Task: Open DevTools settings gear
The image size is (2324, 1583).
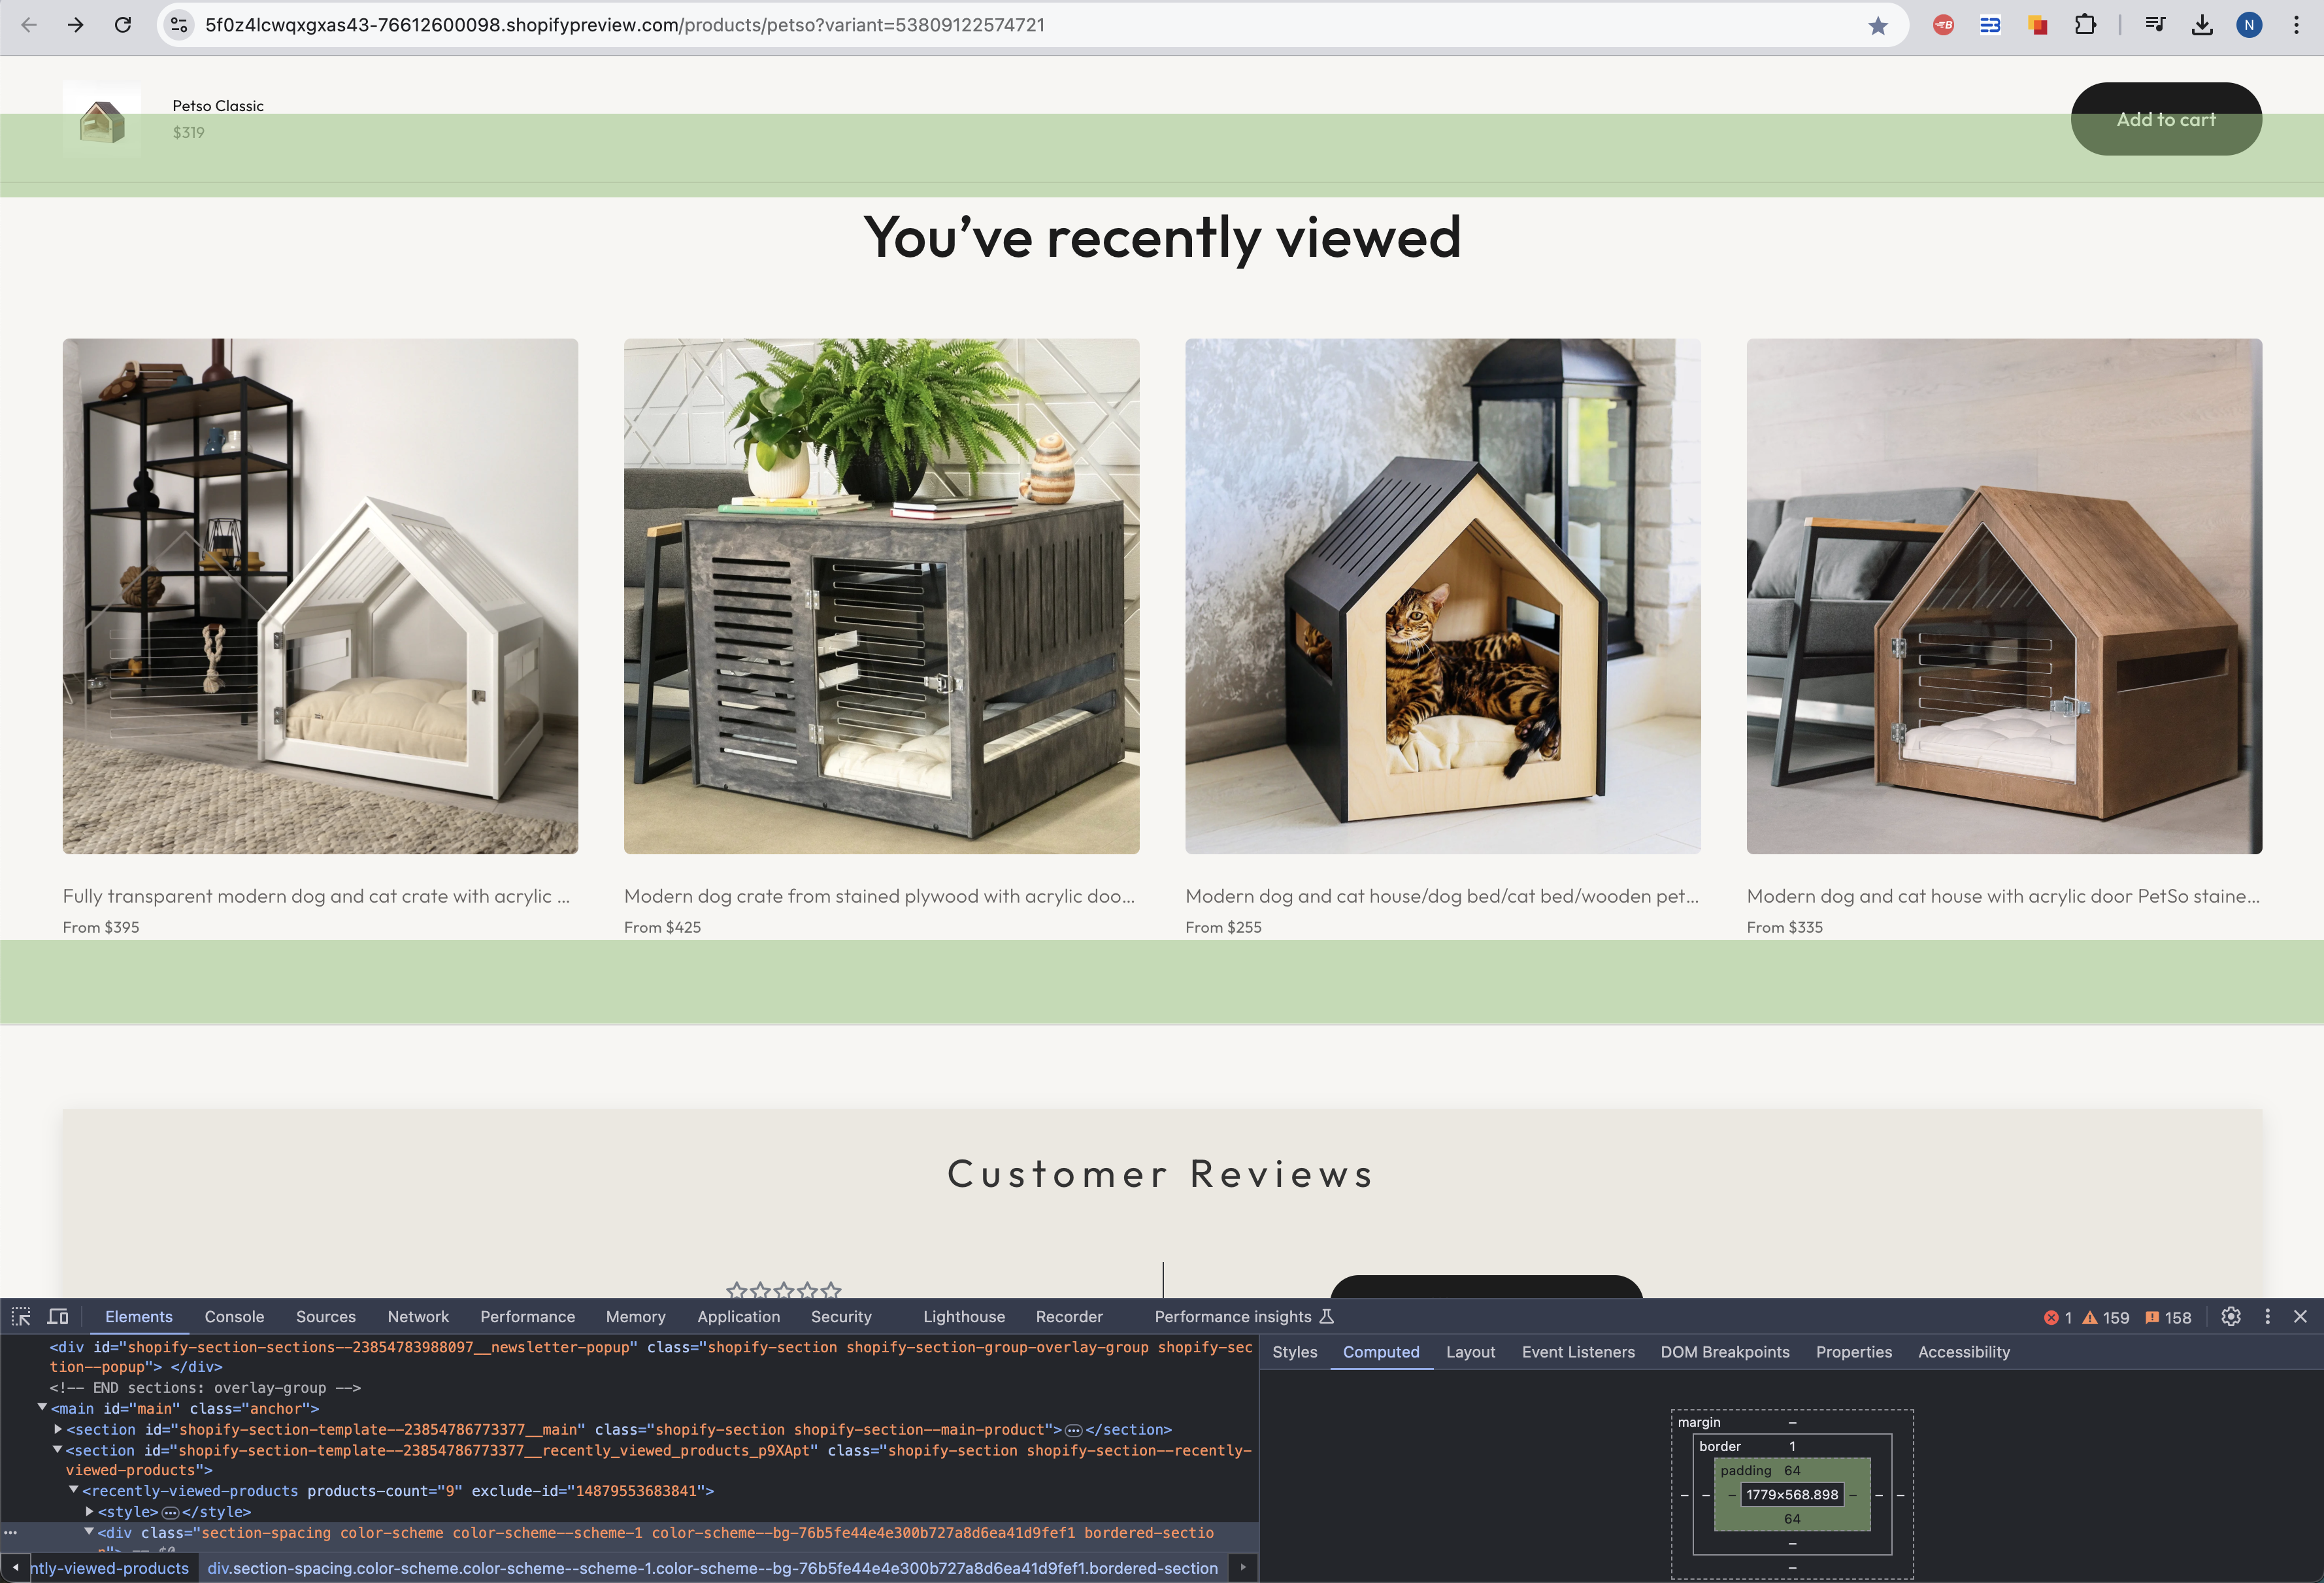Action: 2231,1317
